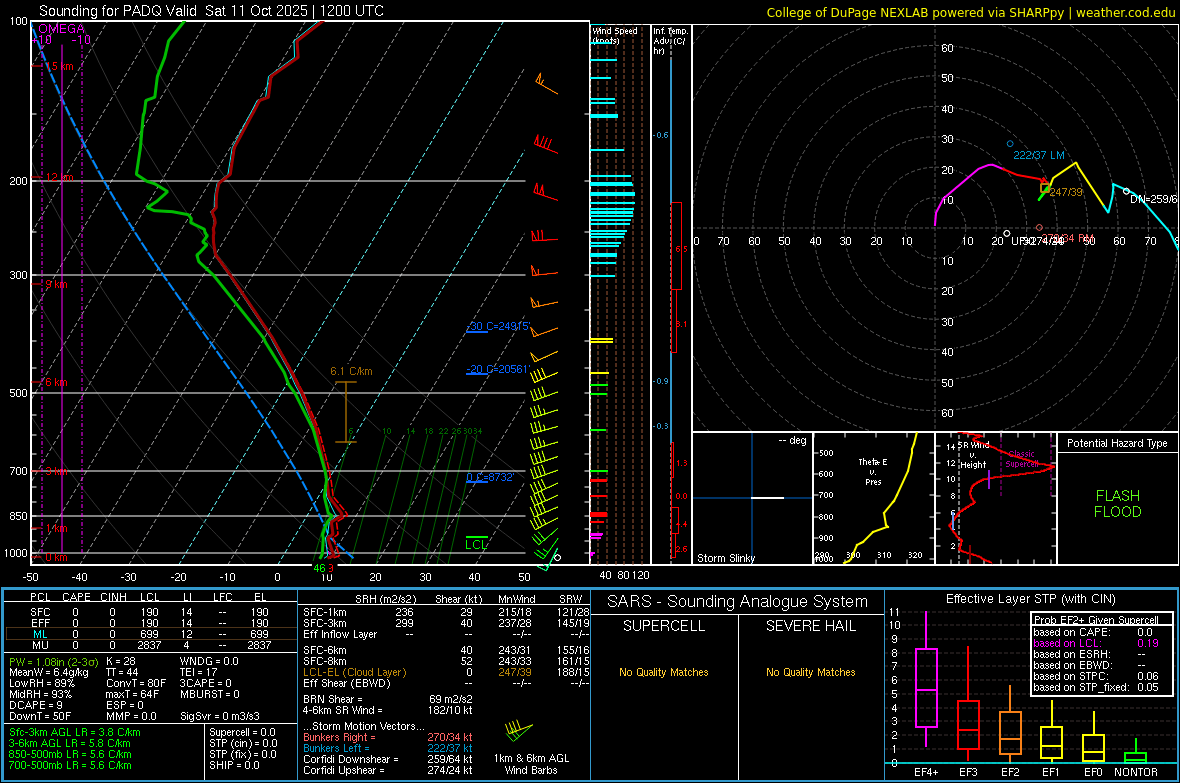Click the 222/37 LM hodograph label
The height and width of the screenshot is (783, 1180).
1039,155
